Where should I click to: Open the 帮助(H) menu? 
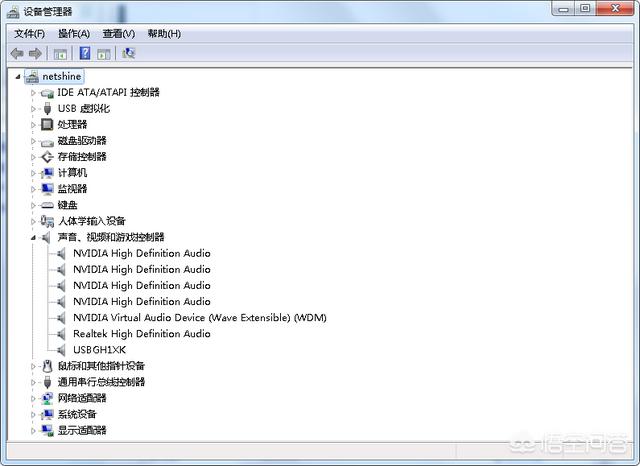click(164, 34)
